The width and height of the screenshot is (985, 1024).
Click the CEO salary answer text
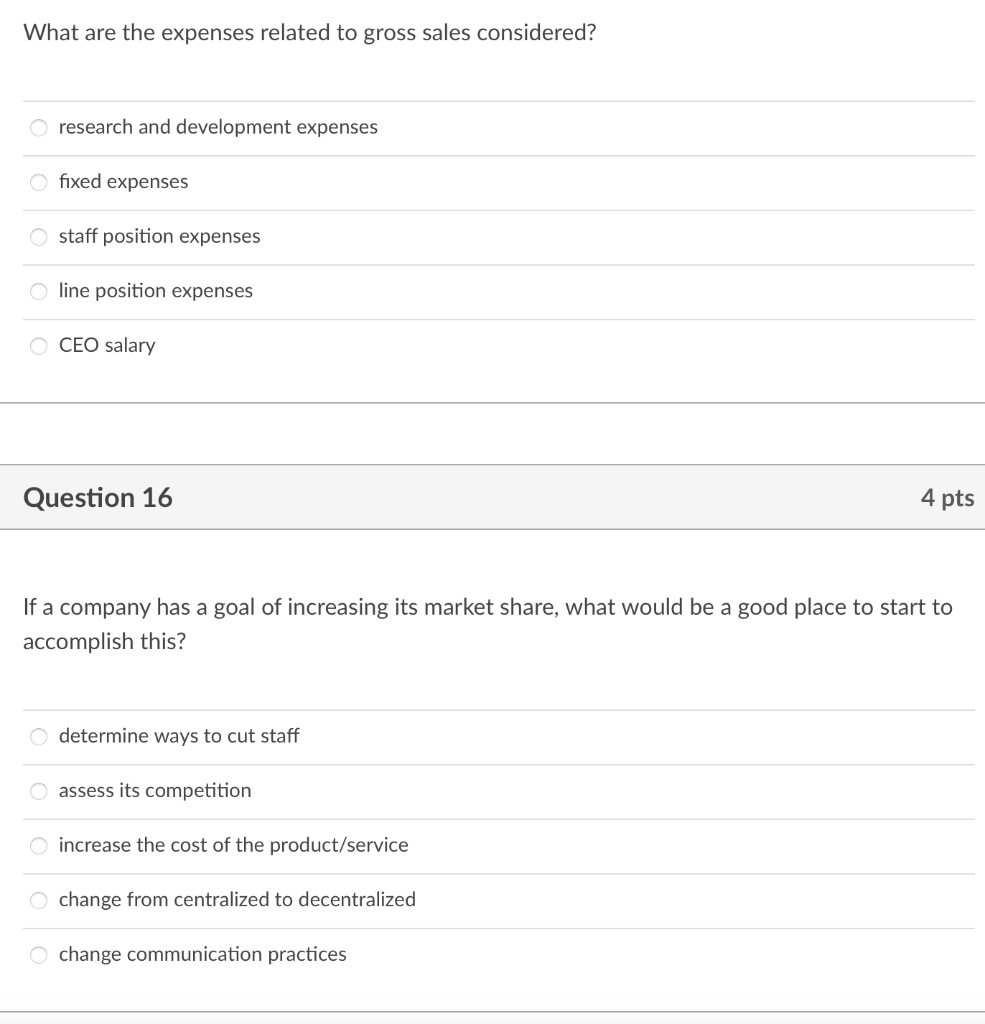107,345
